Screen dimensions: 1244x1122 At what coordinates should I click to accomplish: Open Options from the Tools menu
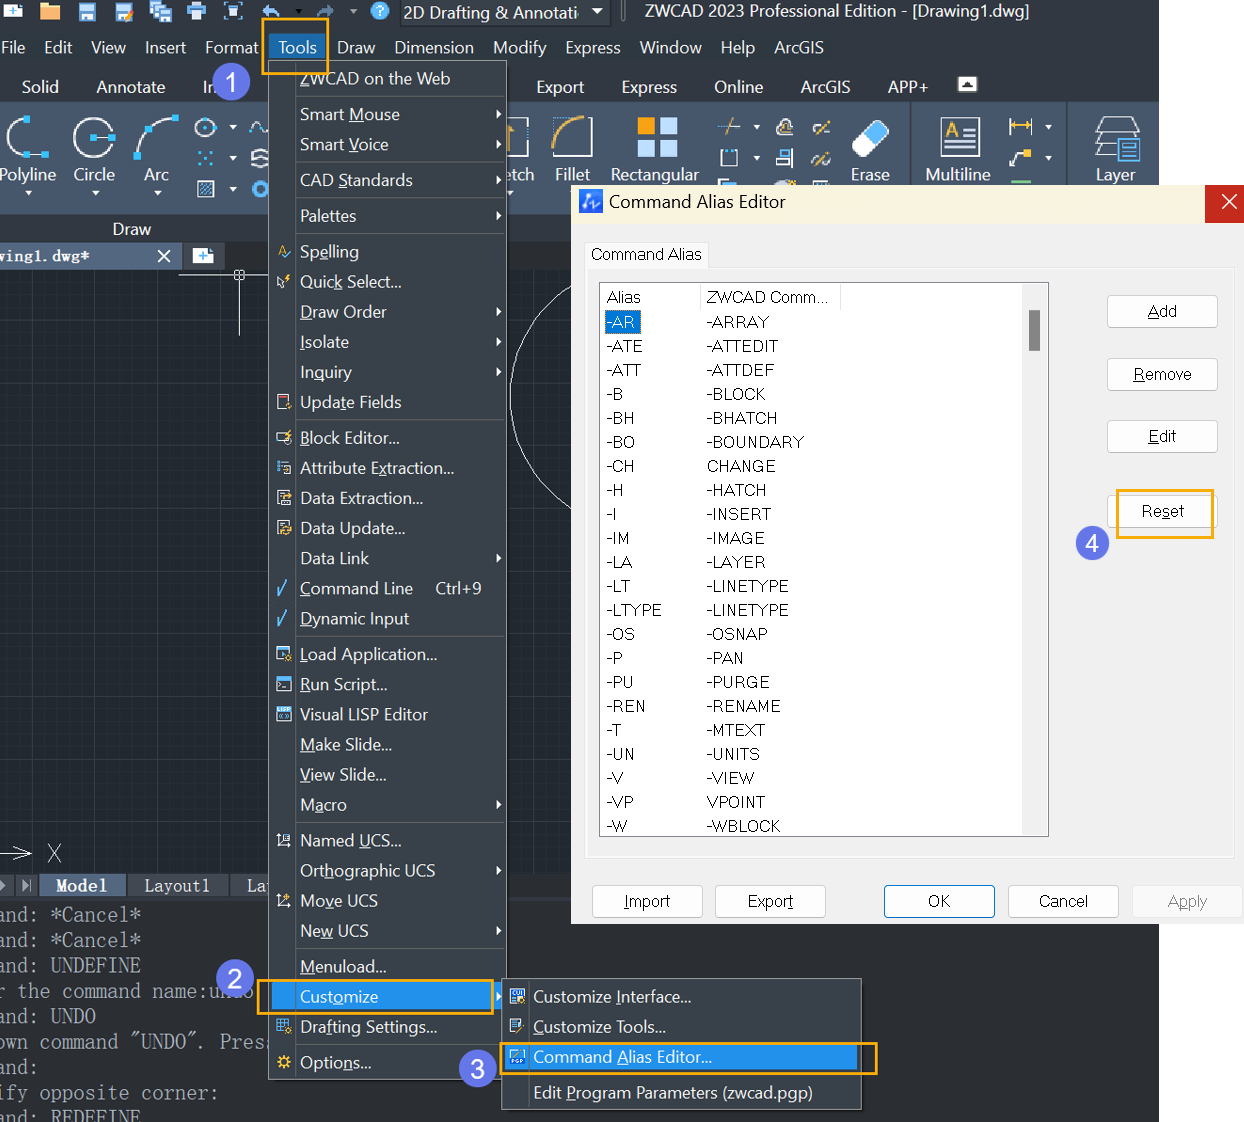click(x=387, y=1063)
